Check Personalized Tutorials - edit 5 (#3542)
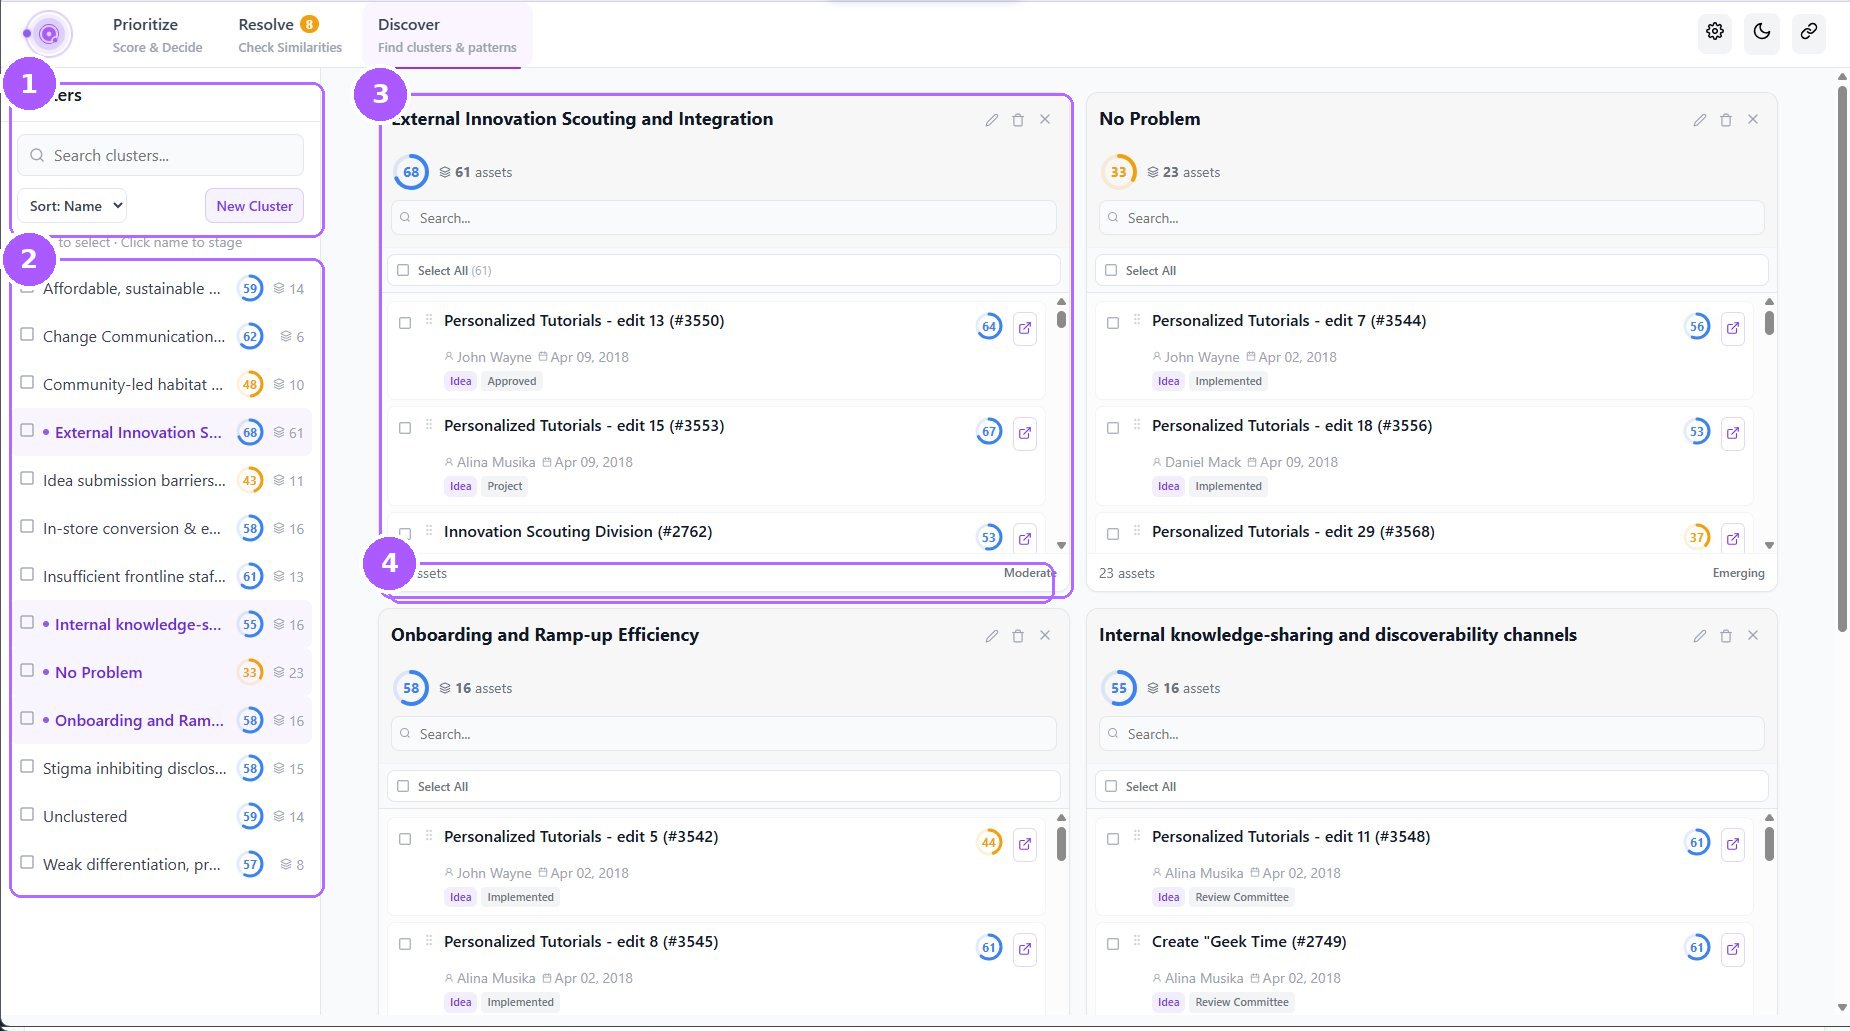Screen dimensions: 1850x1031 [x=405, y=839]
